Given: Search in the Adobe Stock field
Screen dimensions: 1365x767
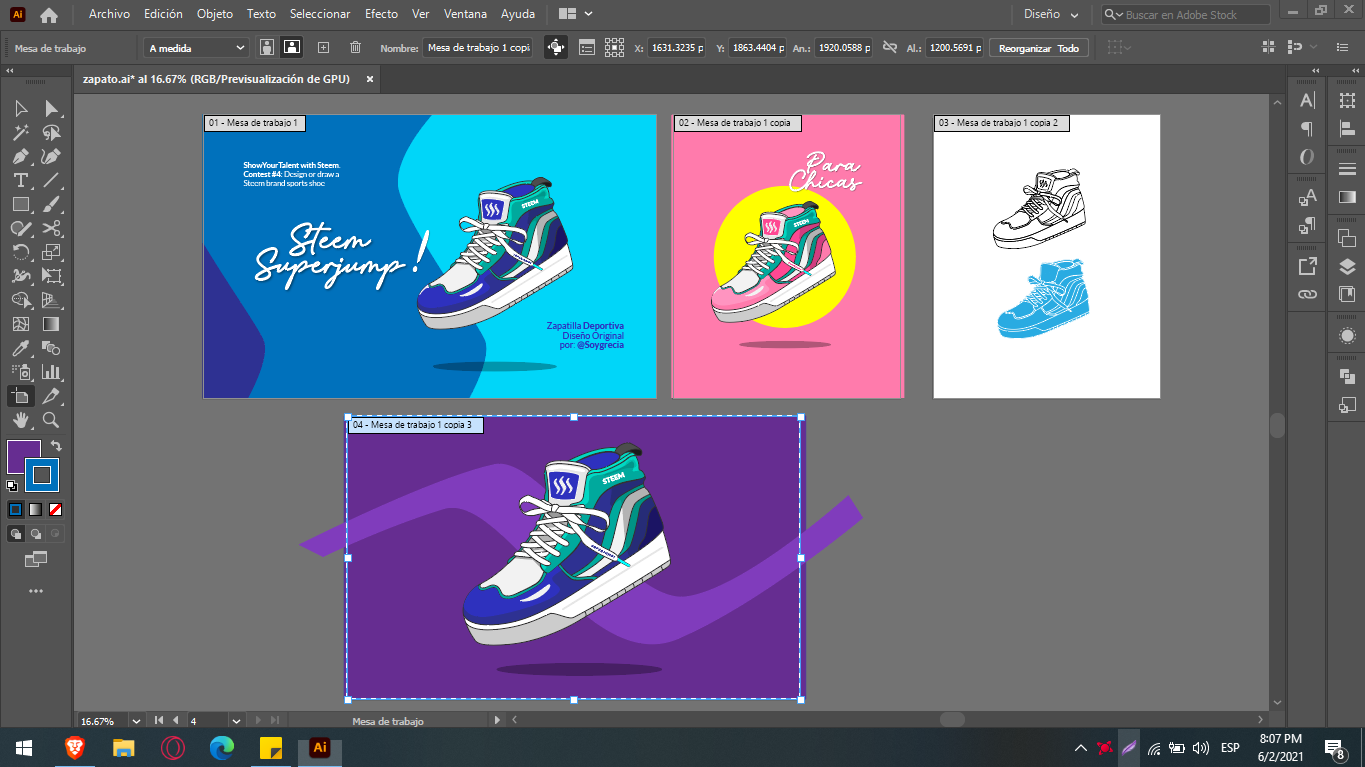Looking at the screenshot, I should (x=1186, y=15).
